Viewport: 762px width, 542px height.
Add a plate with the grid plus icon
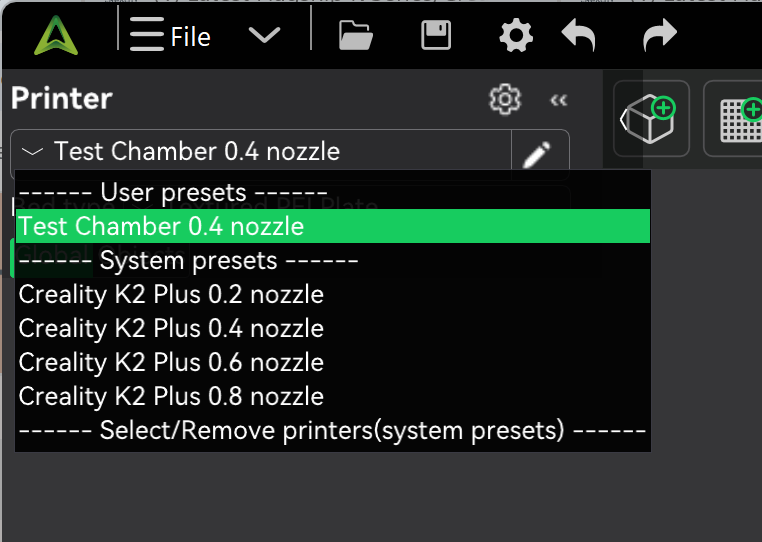coord(739,119)
